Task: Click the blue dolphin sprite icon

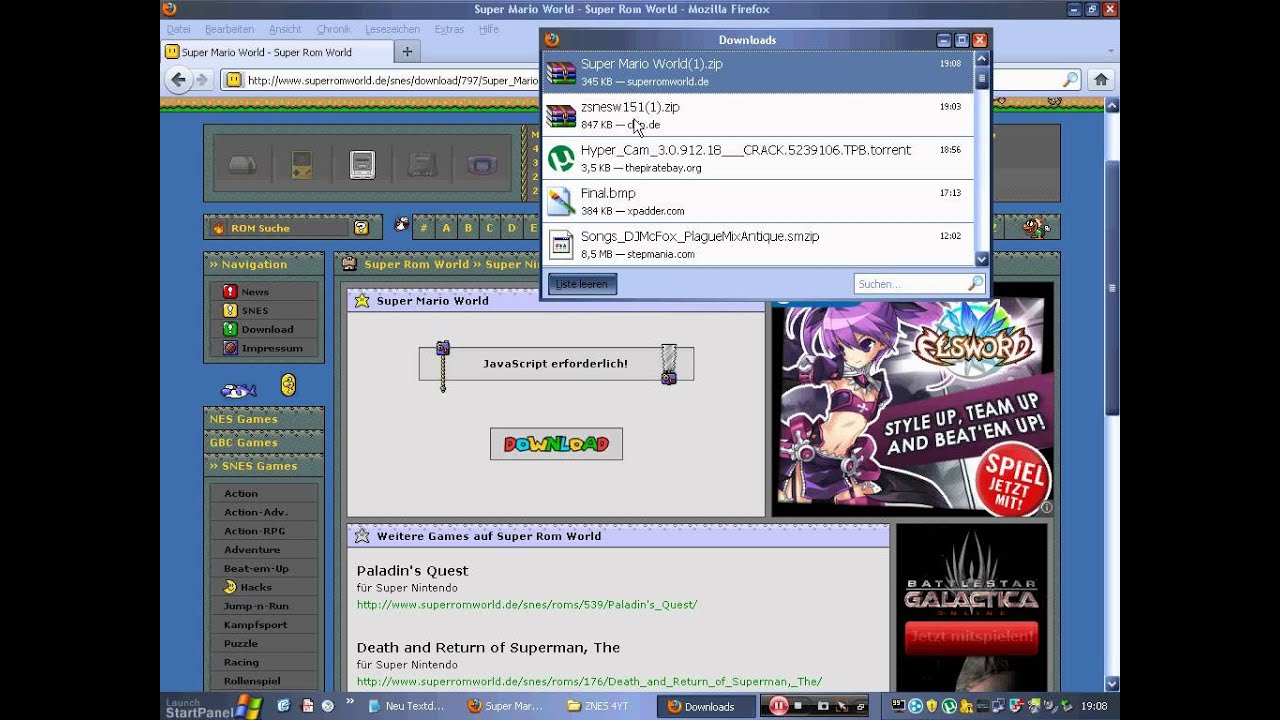Action: coord(239,390)
